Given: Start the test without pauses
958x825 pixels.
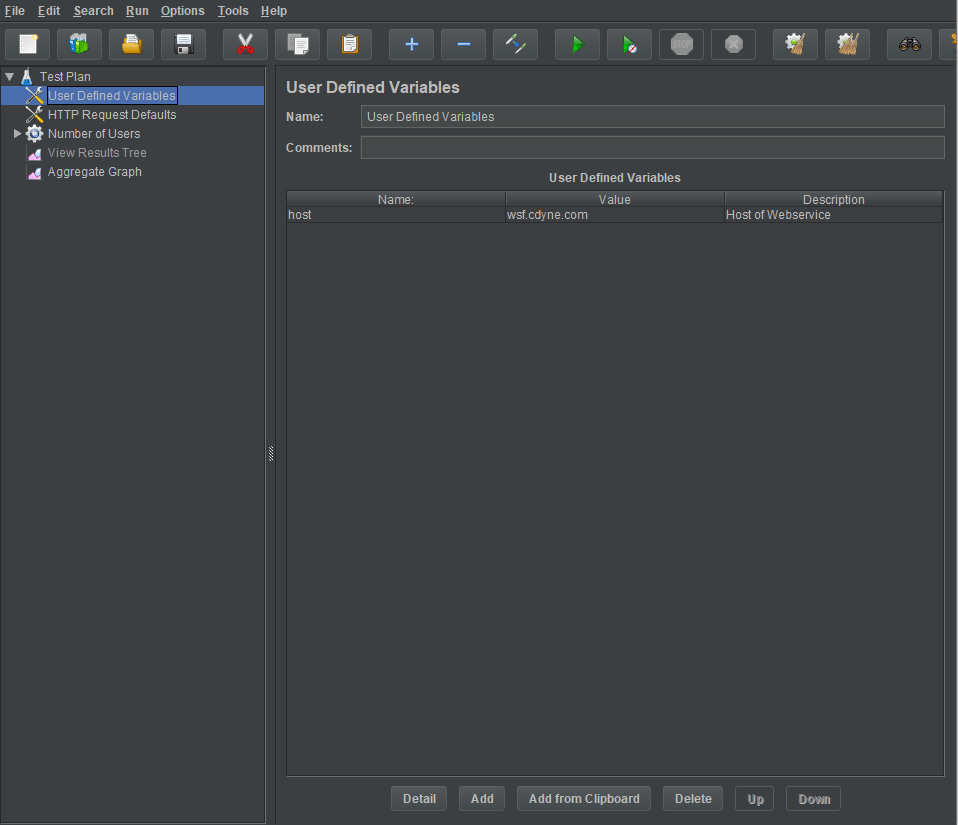Looking at the screenshot, I should pyautogui.click(x=629, y=43).
